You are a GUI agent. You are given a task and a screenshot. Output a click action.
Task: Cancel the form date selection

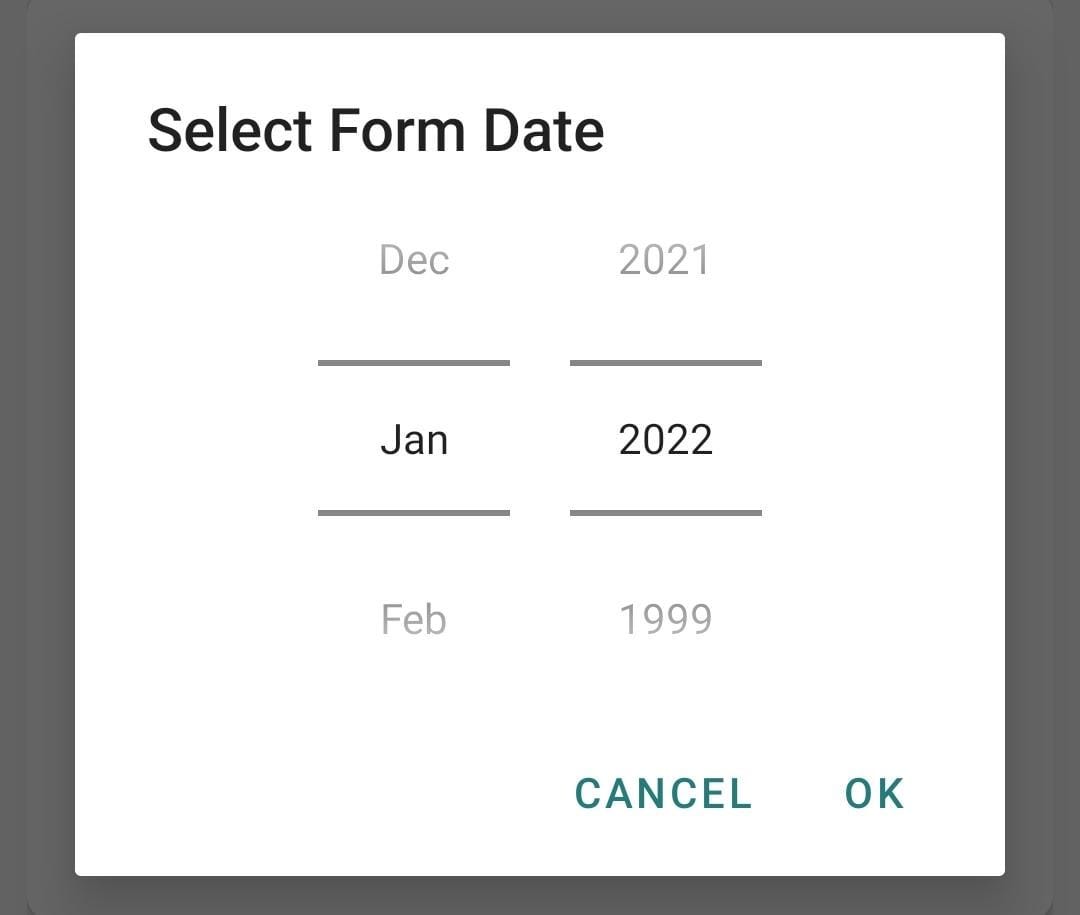tap(661, 793)
